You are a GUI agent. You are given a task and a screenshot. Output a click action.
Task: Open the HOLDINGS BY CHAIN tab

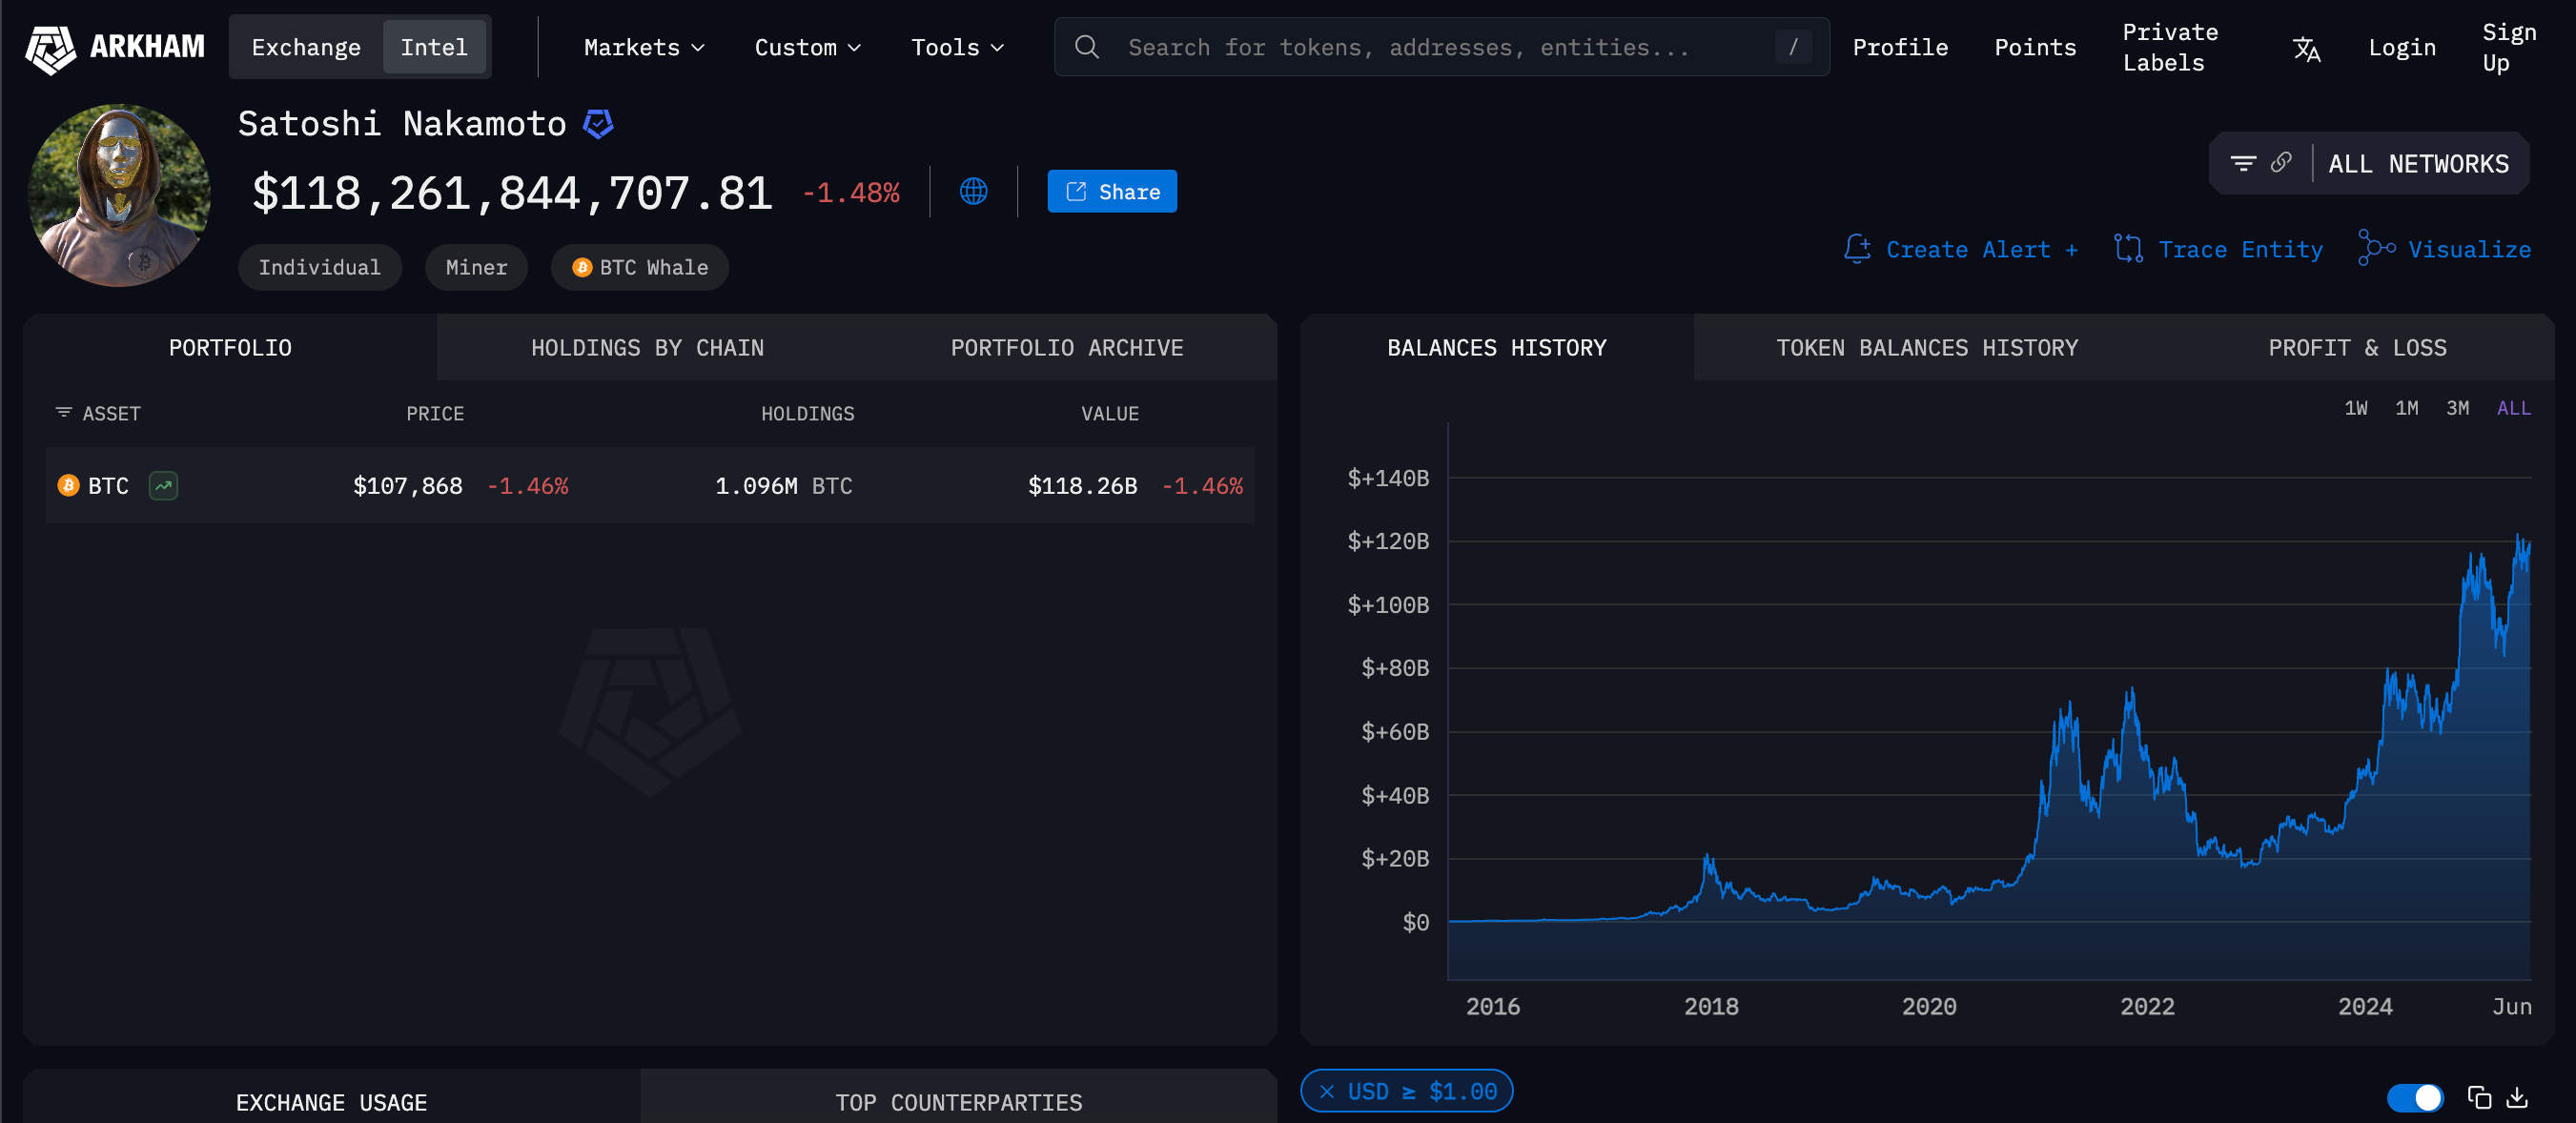[647, 348]
